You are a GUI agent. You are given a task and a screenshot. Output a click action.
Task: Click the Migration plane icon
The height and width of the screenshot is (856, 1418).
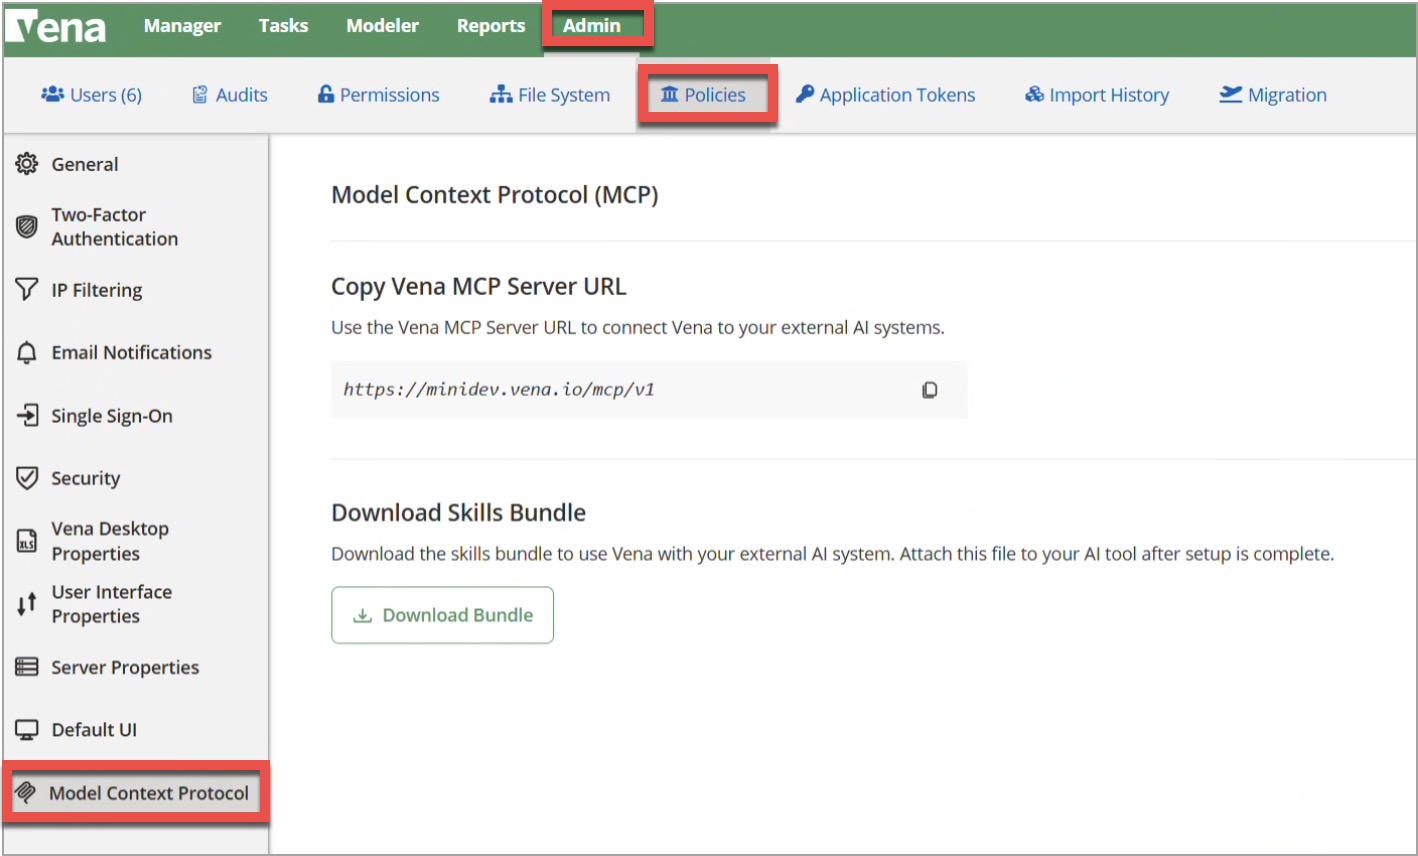pyautogui.click(x=1231, y=94)
